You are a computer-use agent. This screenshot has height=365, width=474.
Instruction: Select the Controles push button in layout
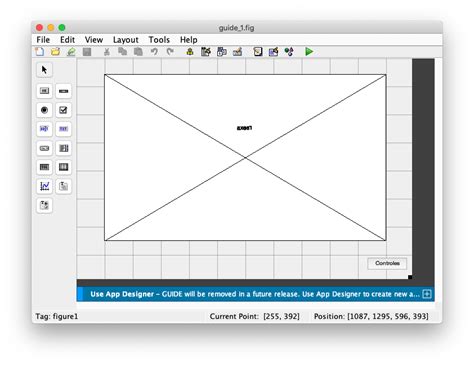[387, 263]
